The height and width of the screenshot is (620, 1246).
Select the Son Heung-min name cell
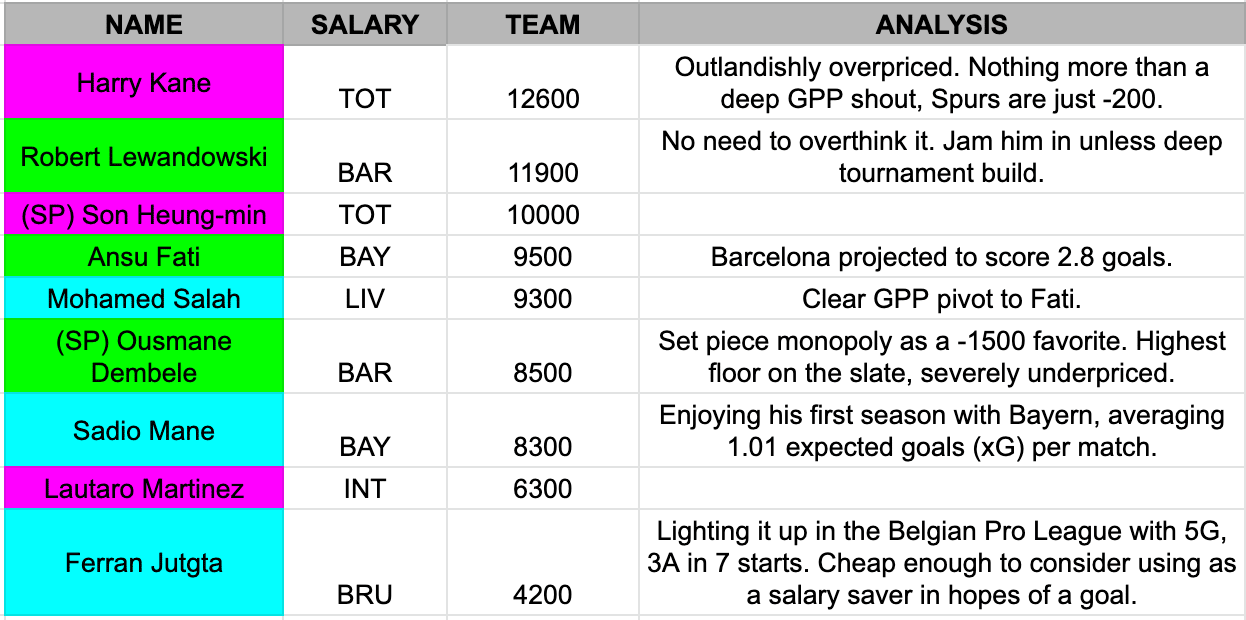(143, 214)
